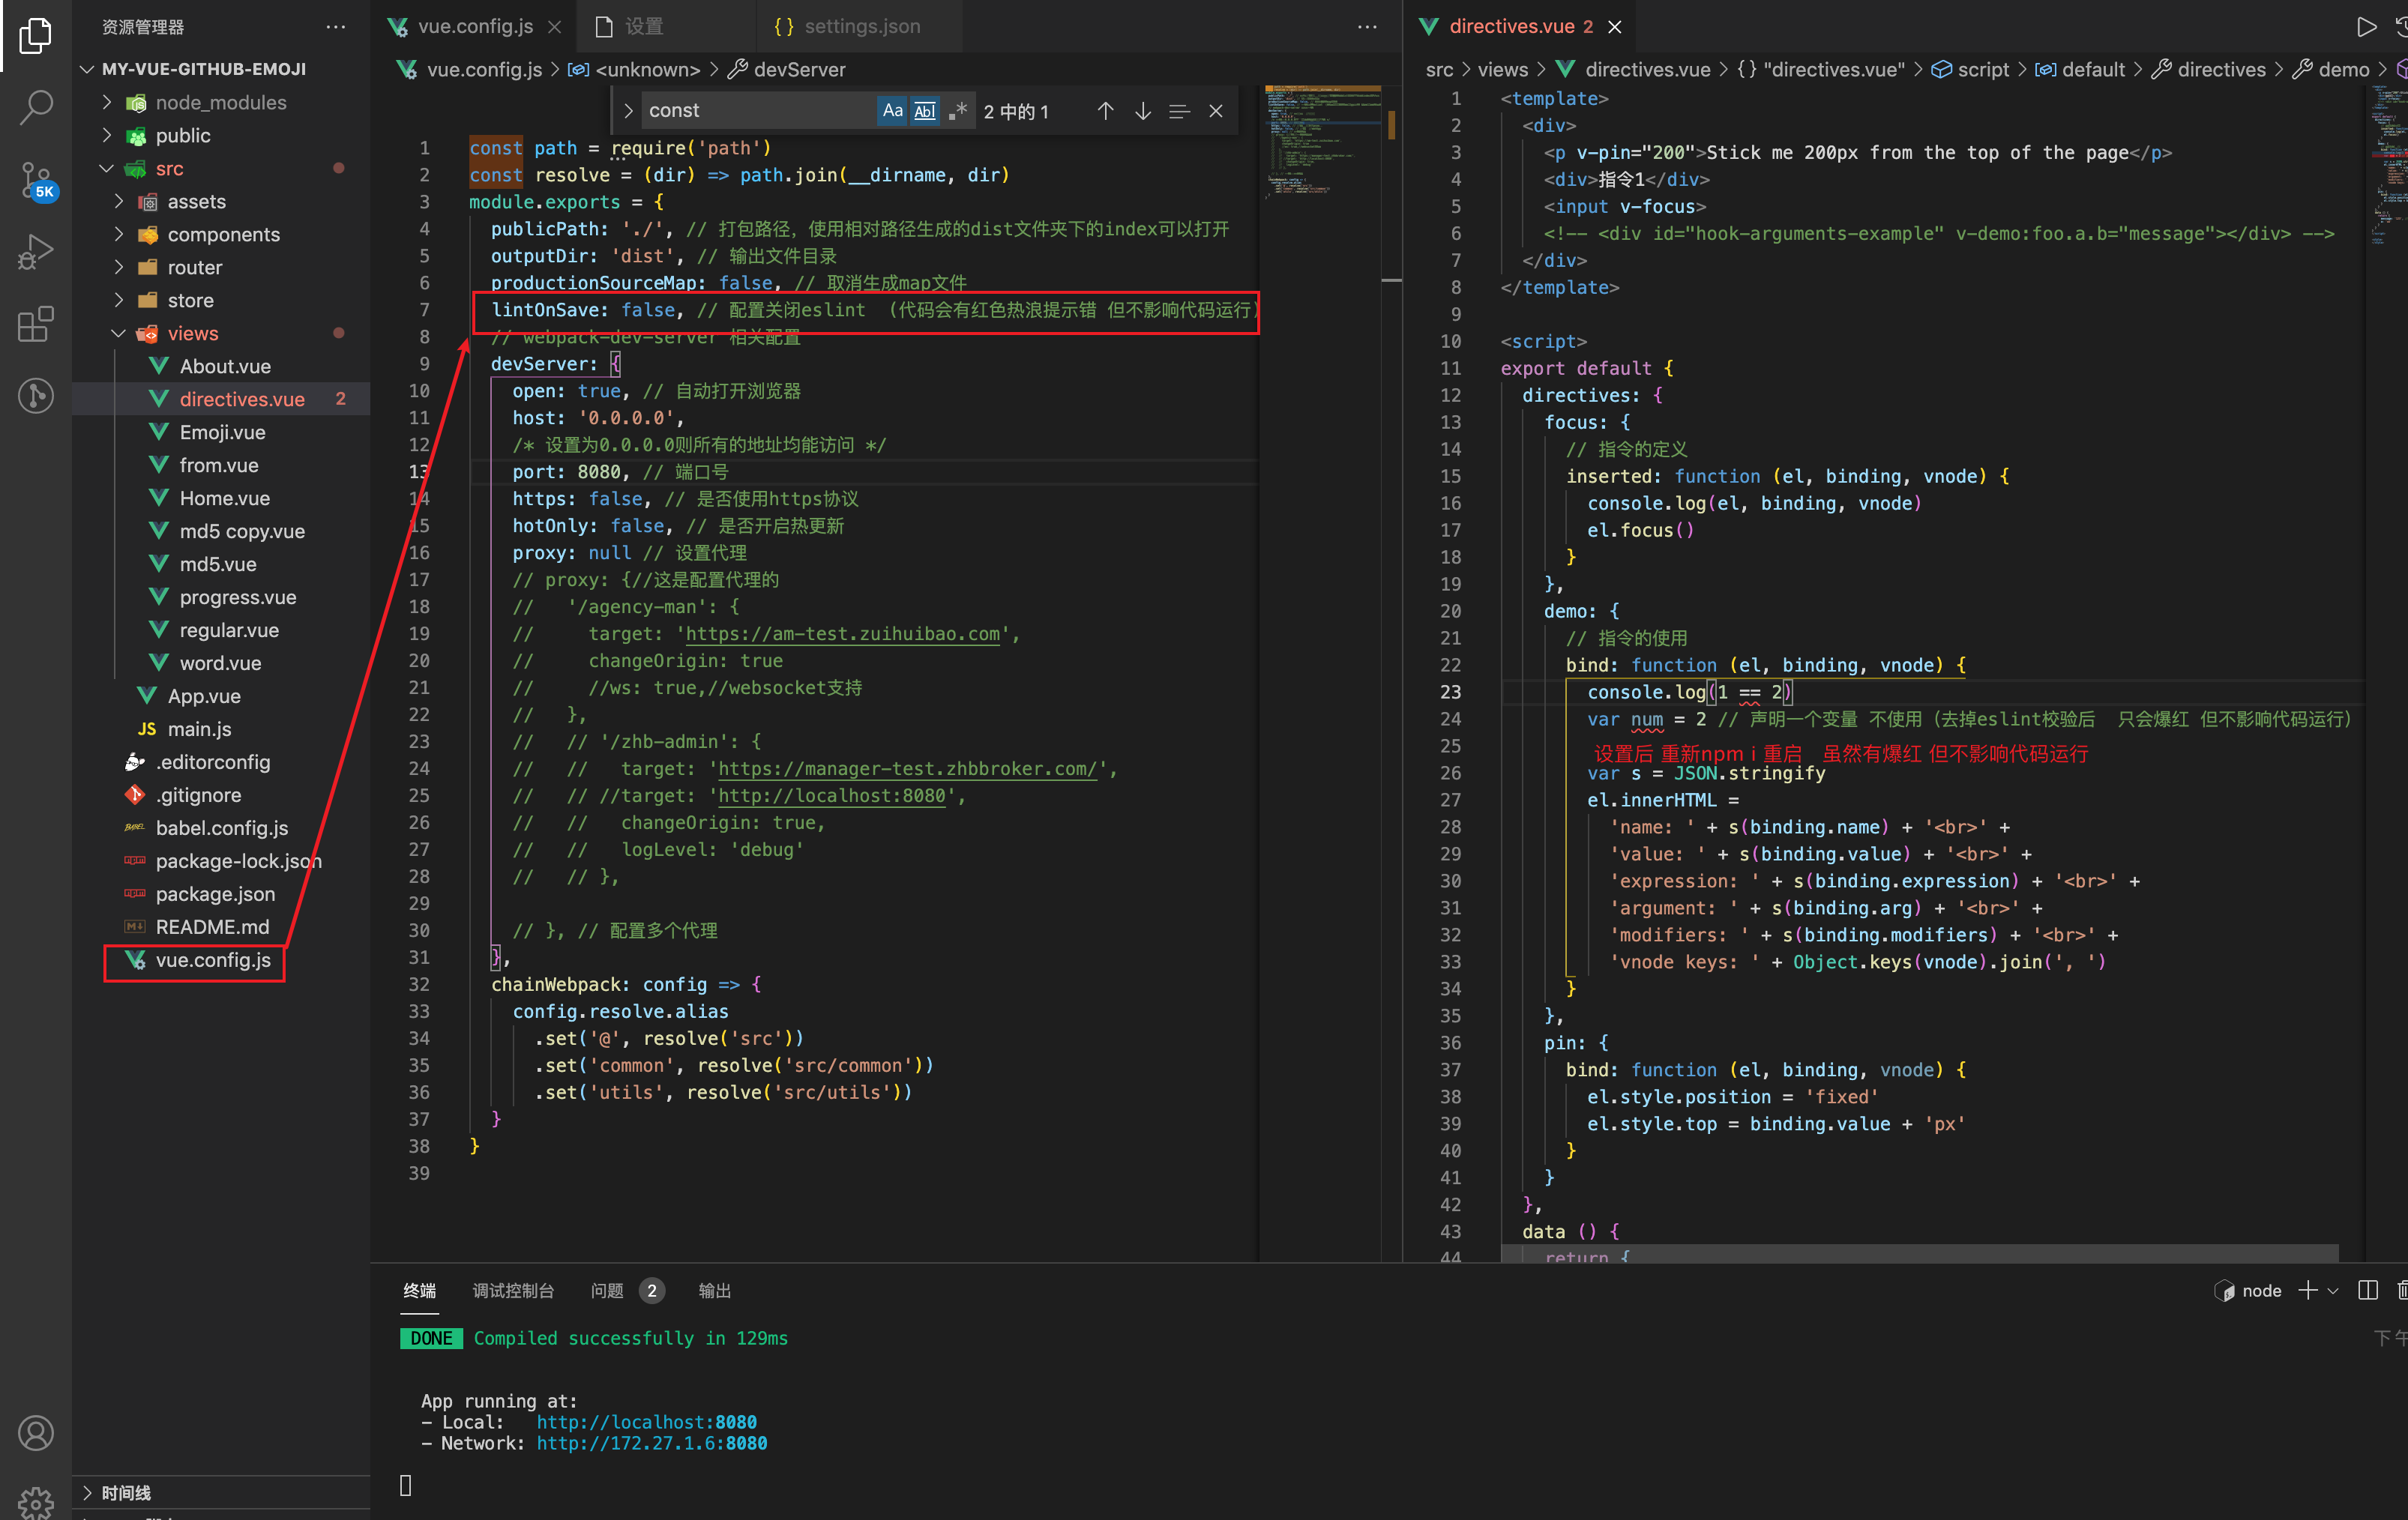Open About.vue in the explorer
This screenshot has height=1520, width=2408.
[x=225, y=366]
